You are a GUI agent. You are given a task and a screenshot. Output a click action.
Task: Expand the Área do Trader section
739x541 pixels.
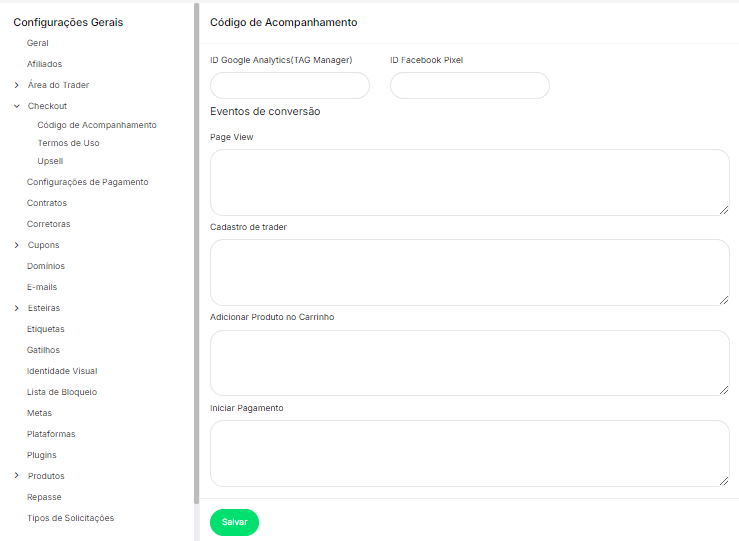pos(17,85)
